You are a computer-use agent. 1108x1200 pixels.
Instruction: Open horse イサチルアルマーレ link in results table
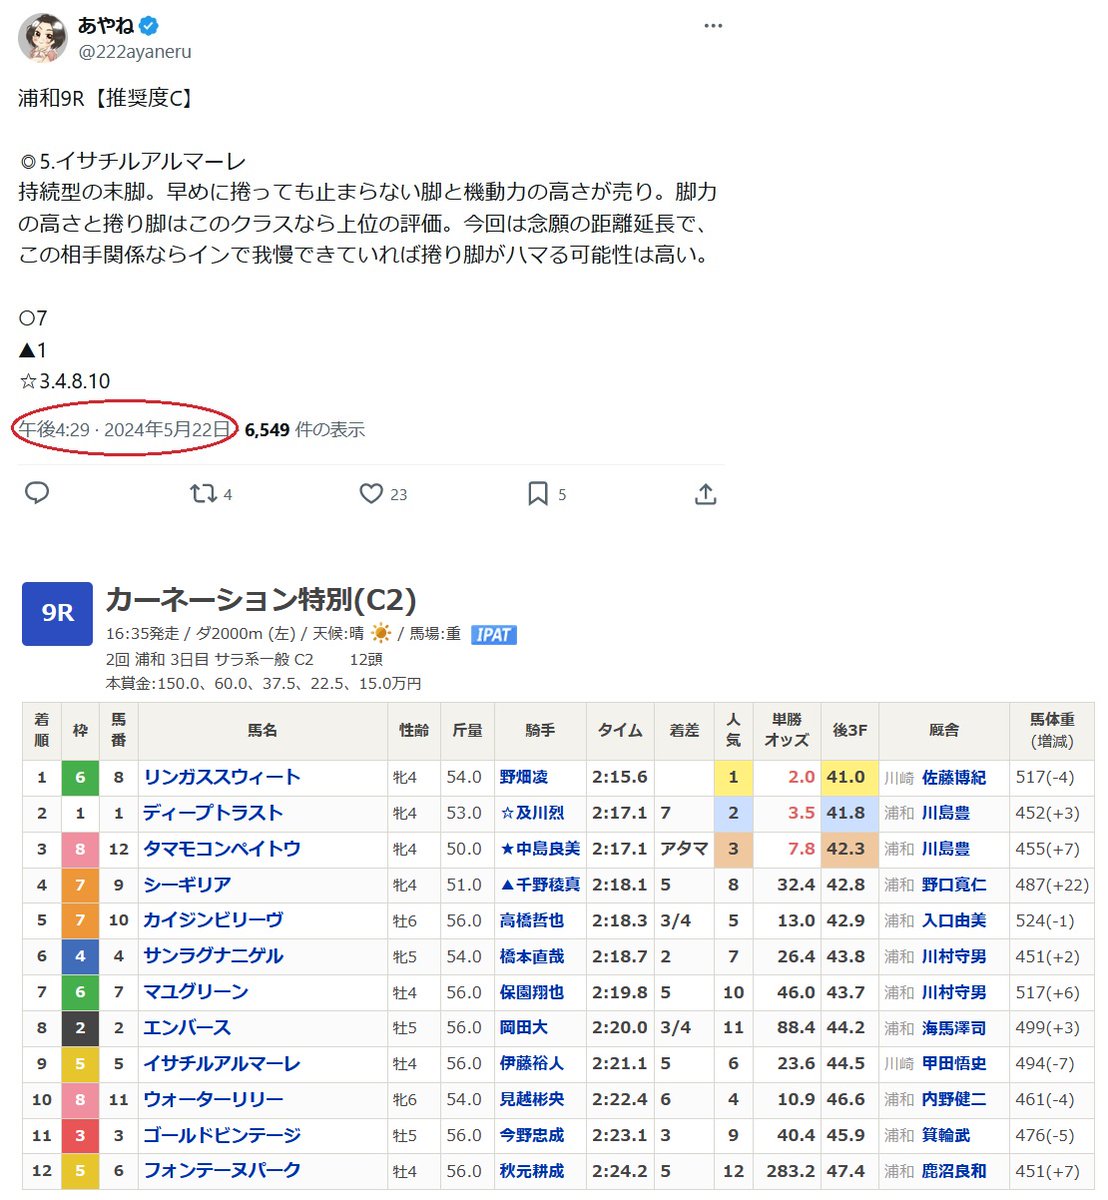click(222, 1064)
